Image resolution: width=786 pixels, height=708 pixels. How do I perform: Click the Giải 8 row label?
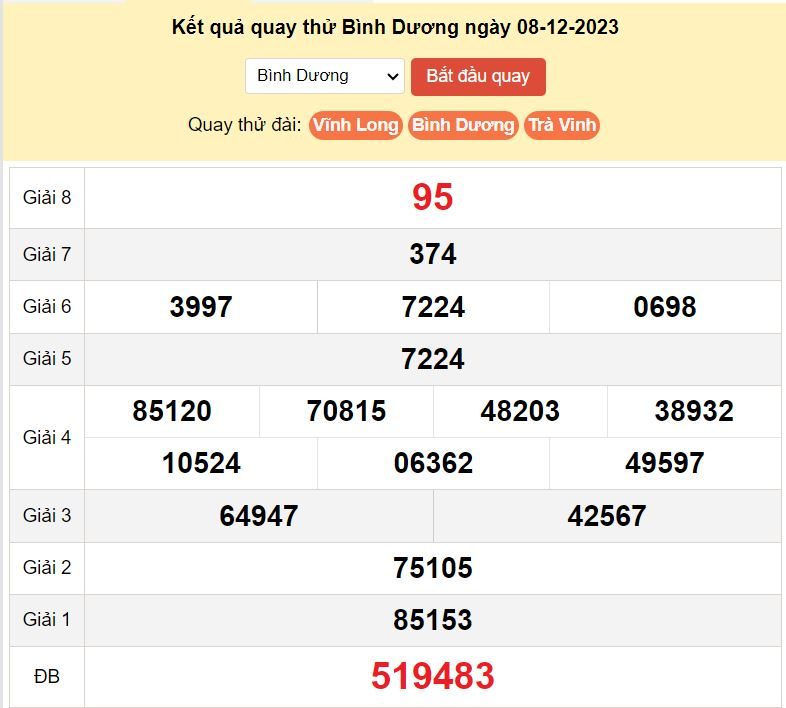(x=47, y=198)
